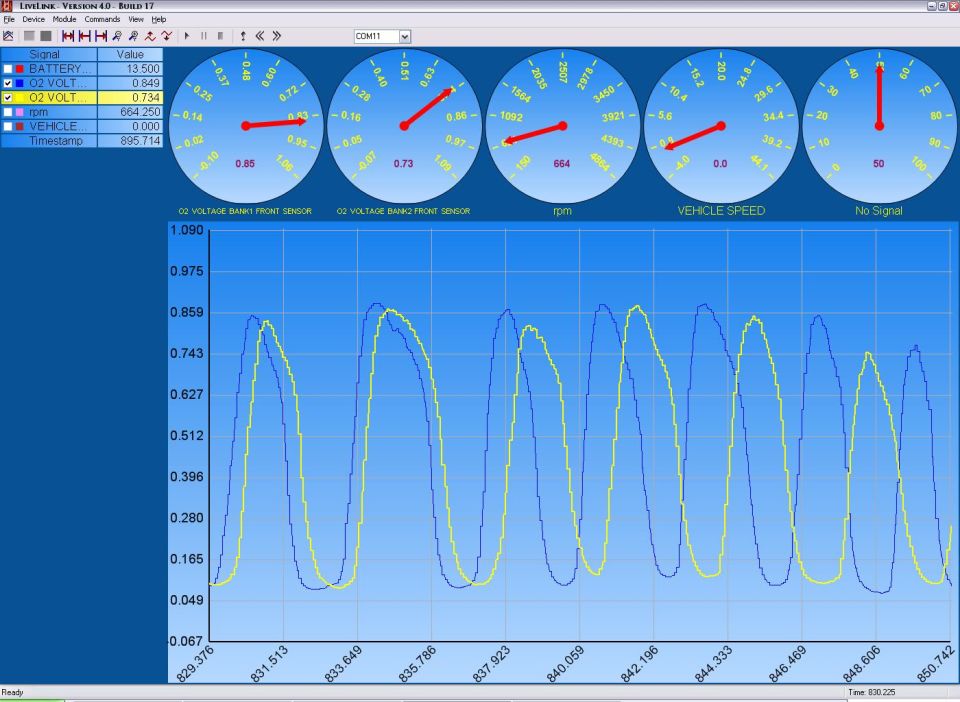960x702 pixels.
Task: Click the 840.059 x-axis time label
Action: click(x=565, y=664)
